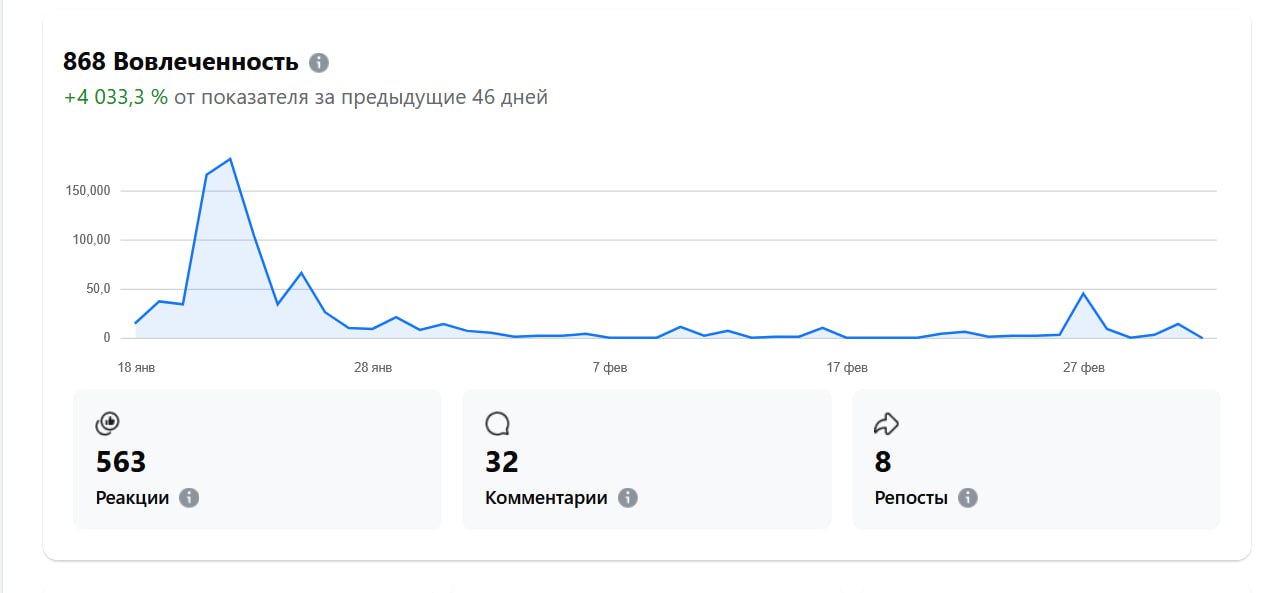
Task: Select the 8 Репосты metric card
Action: [1035, 459]
